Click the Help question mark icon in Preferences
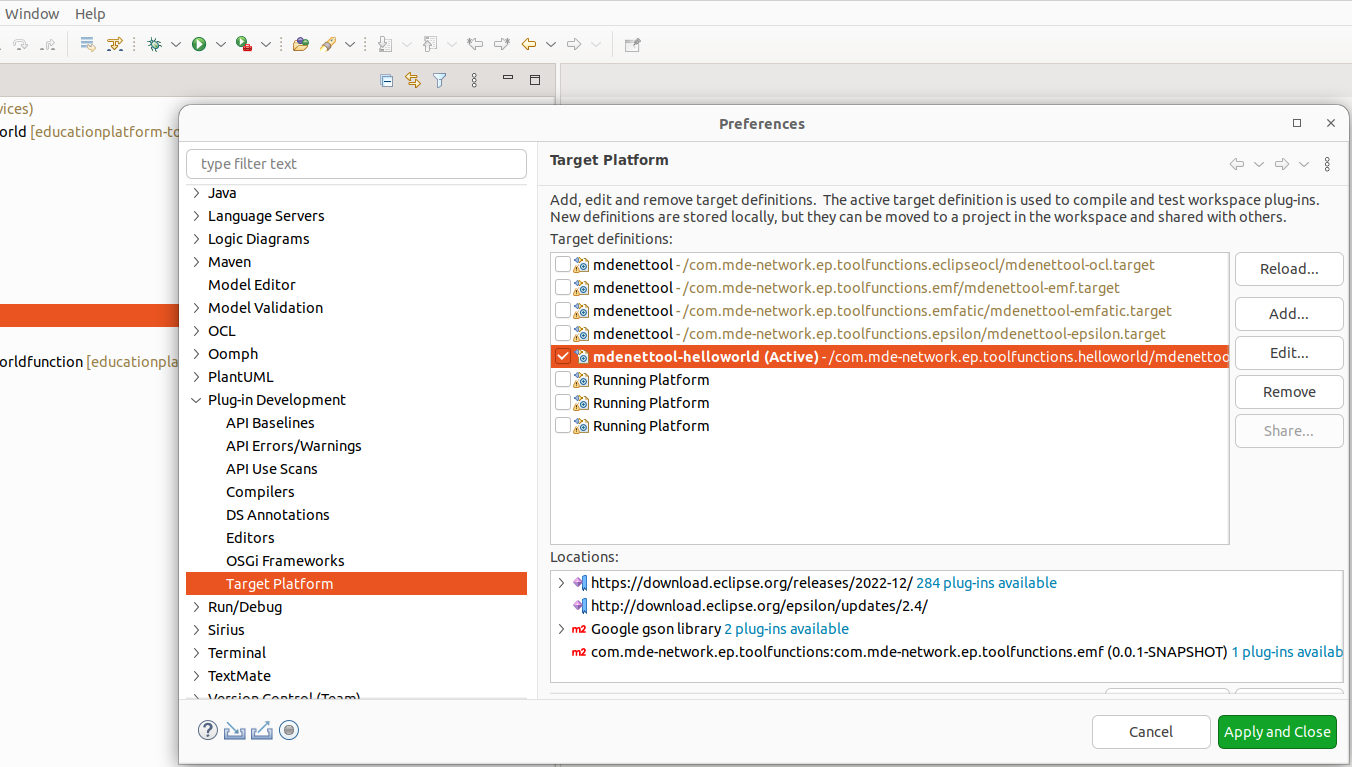1352x767 pixels. (x=208, y=730)
